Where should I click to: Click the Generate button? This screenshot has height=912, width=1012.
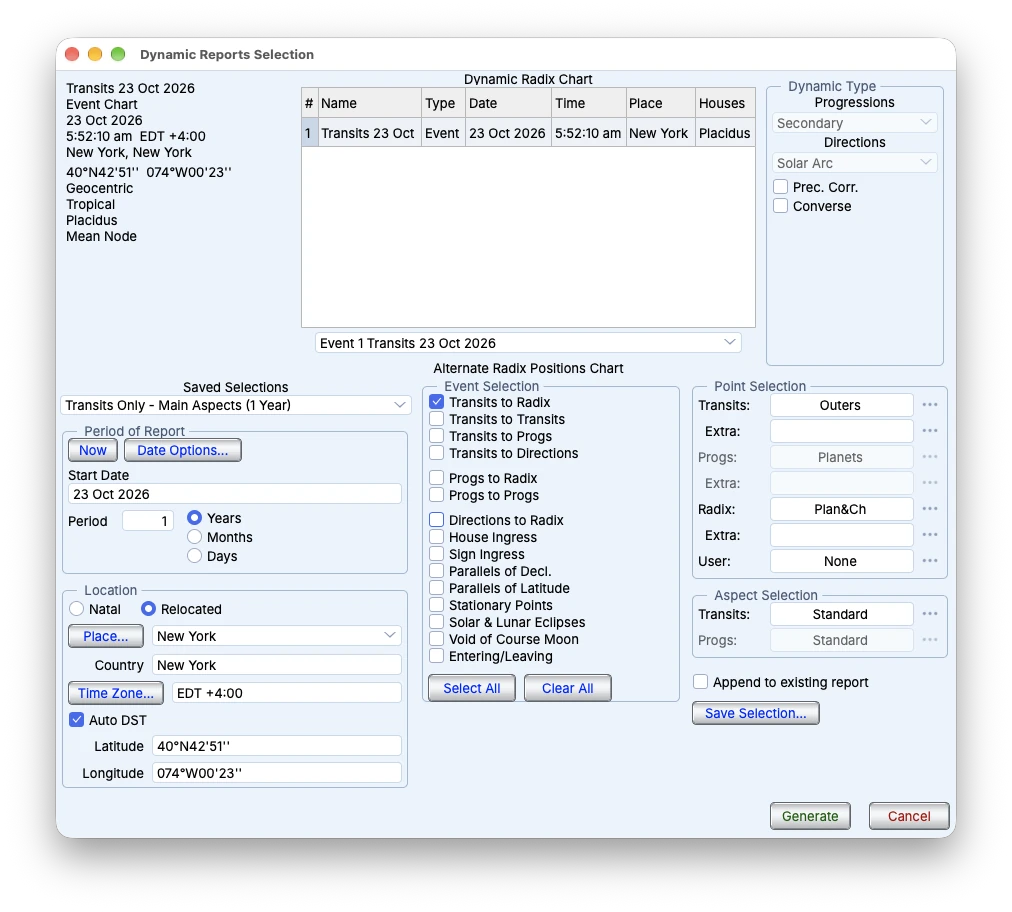tap(810, 816)
